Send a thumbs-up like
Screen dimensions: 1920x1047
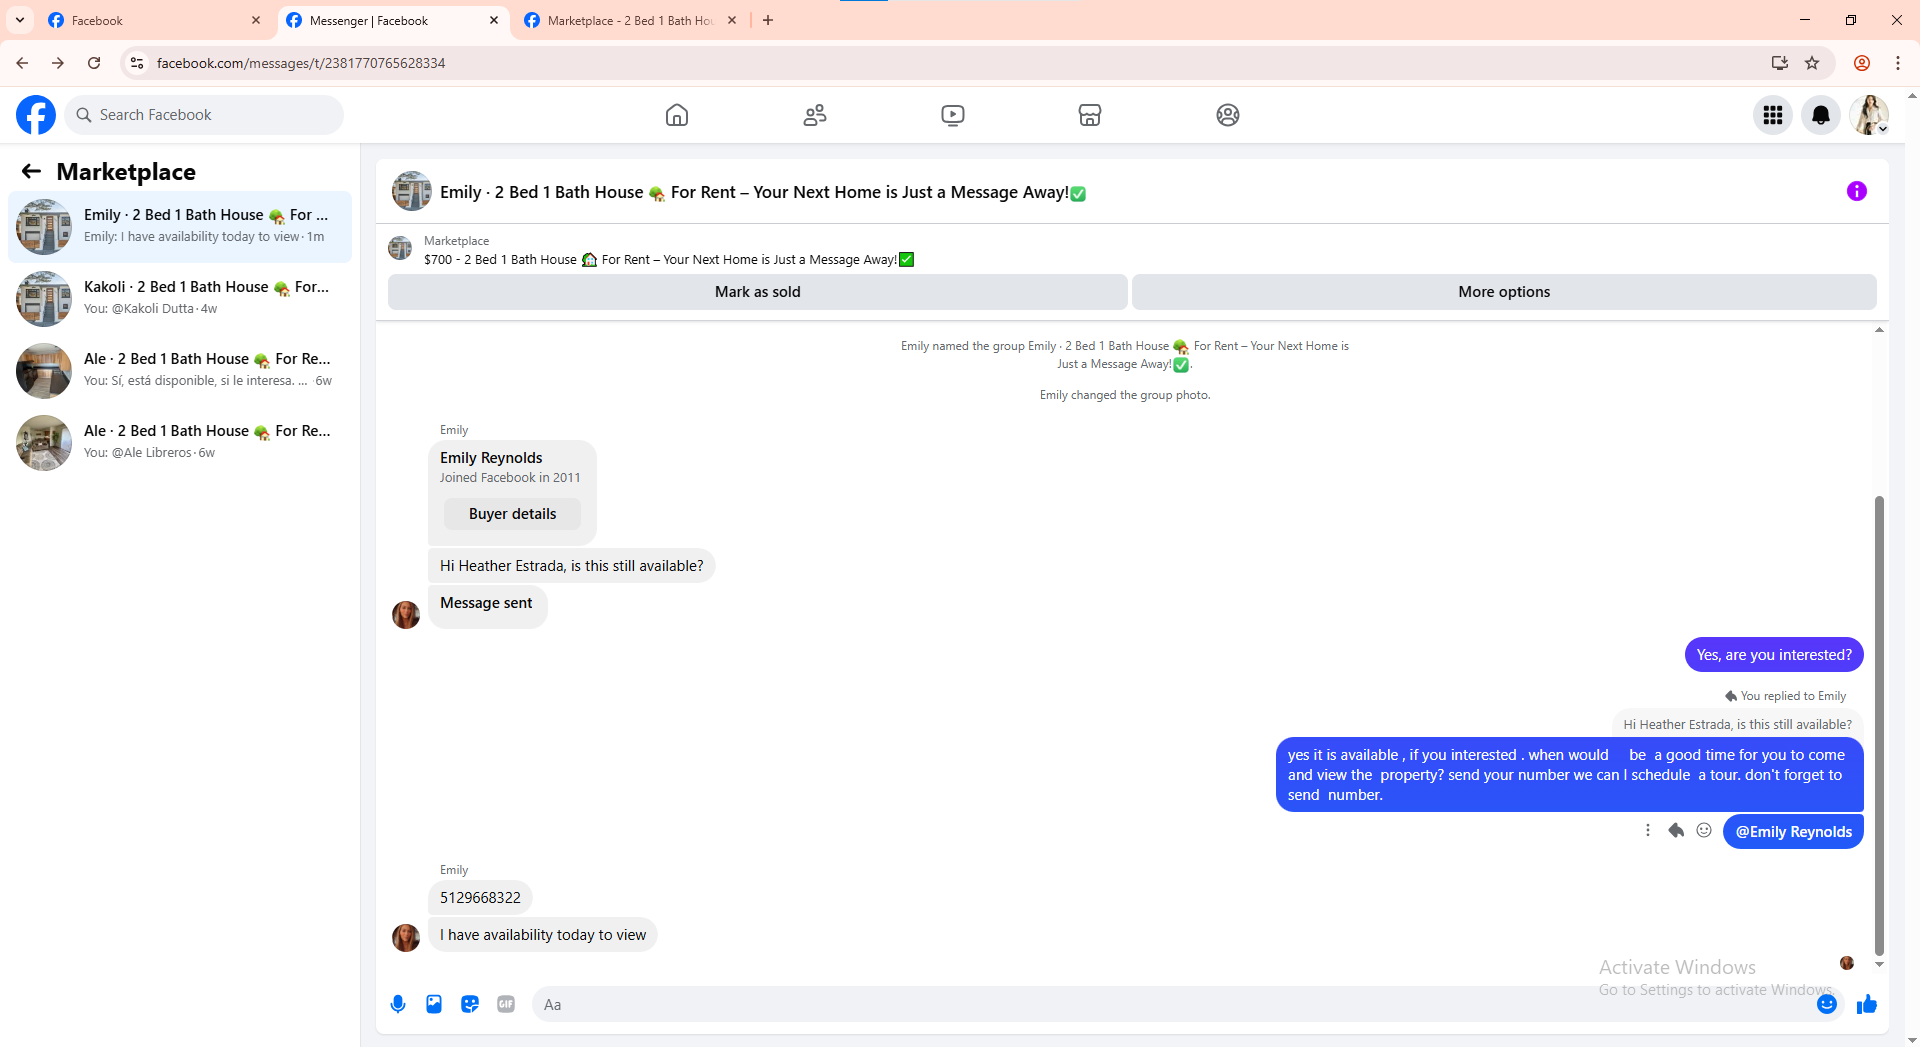(x=1867, y=1004)
